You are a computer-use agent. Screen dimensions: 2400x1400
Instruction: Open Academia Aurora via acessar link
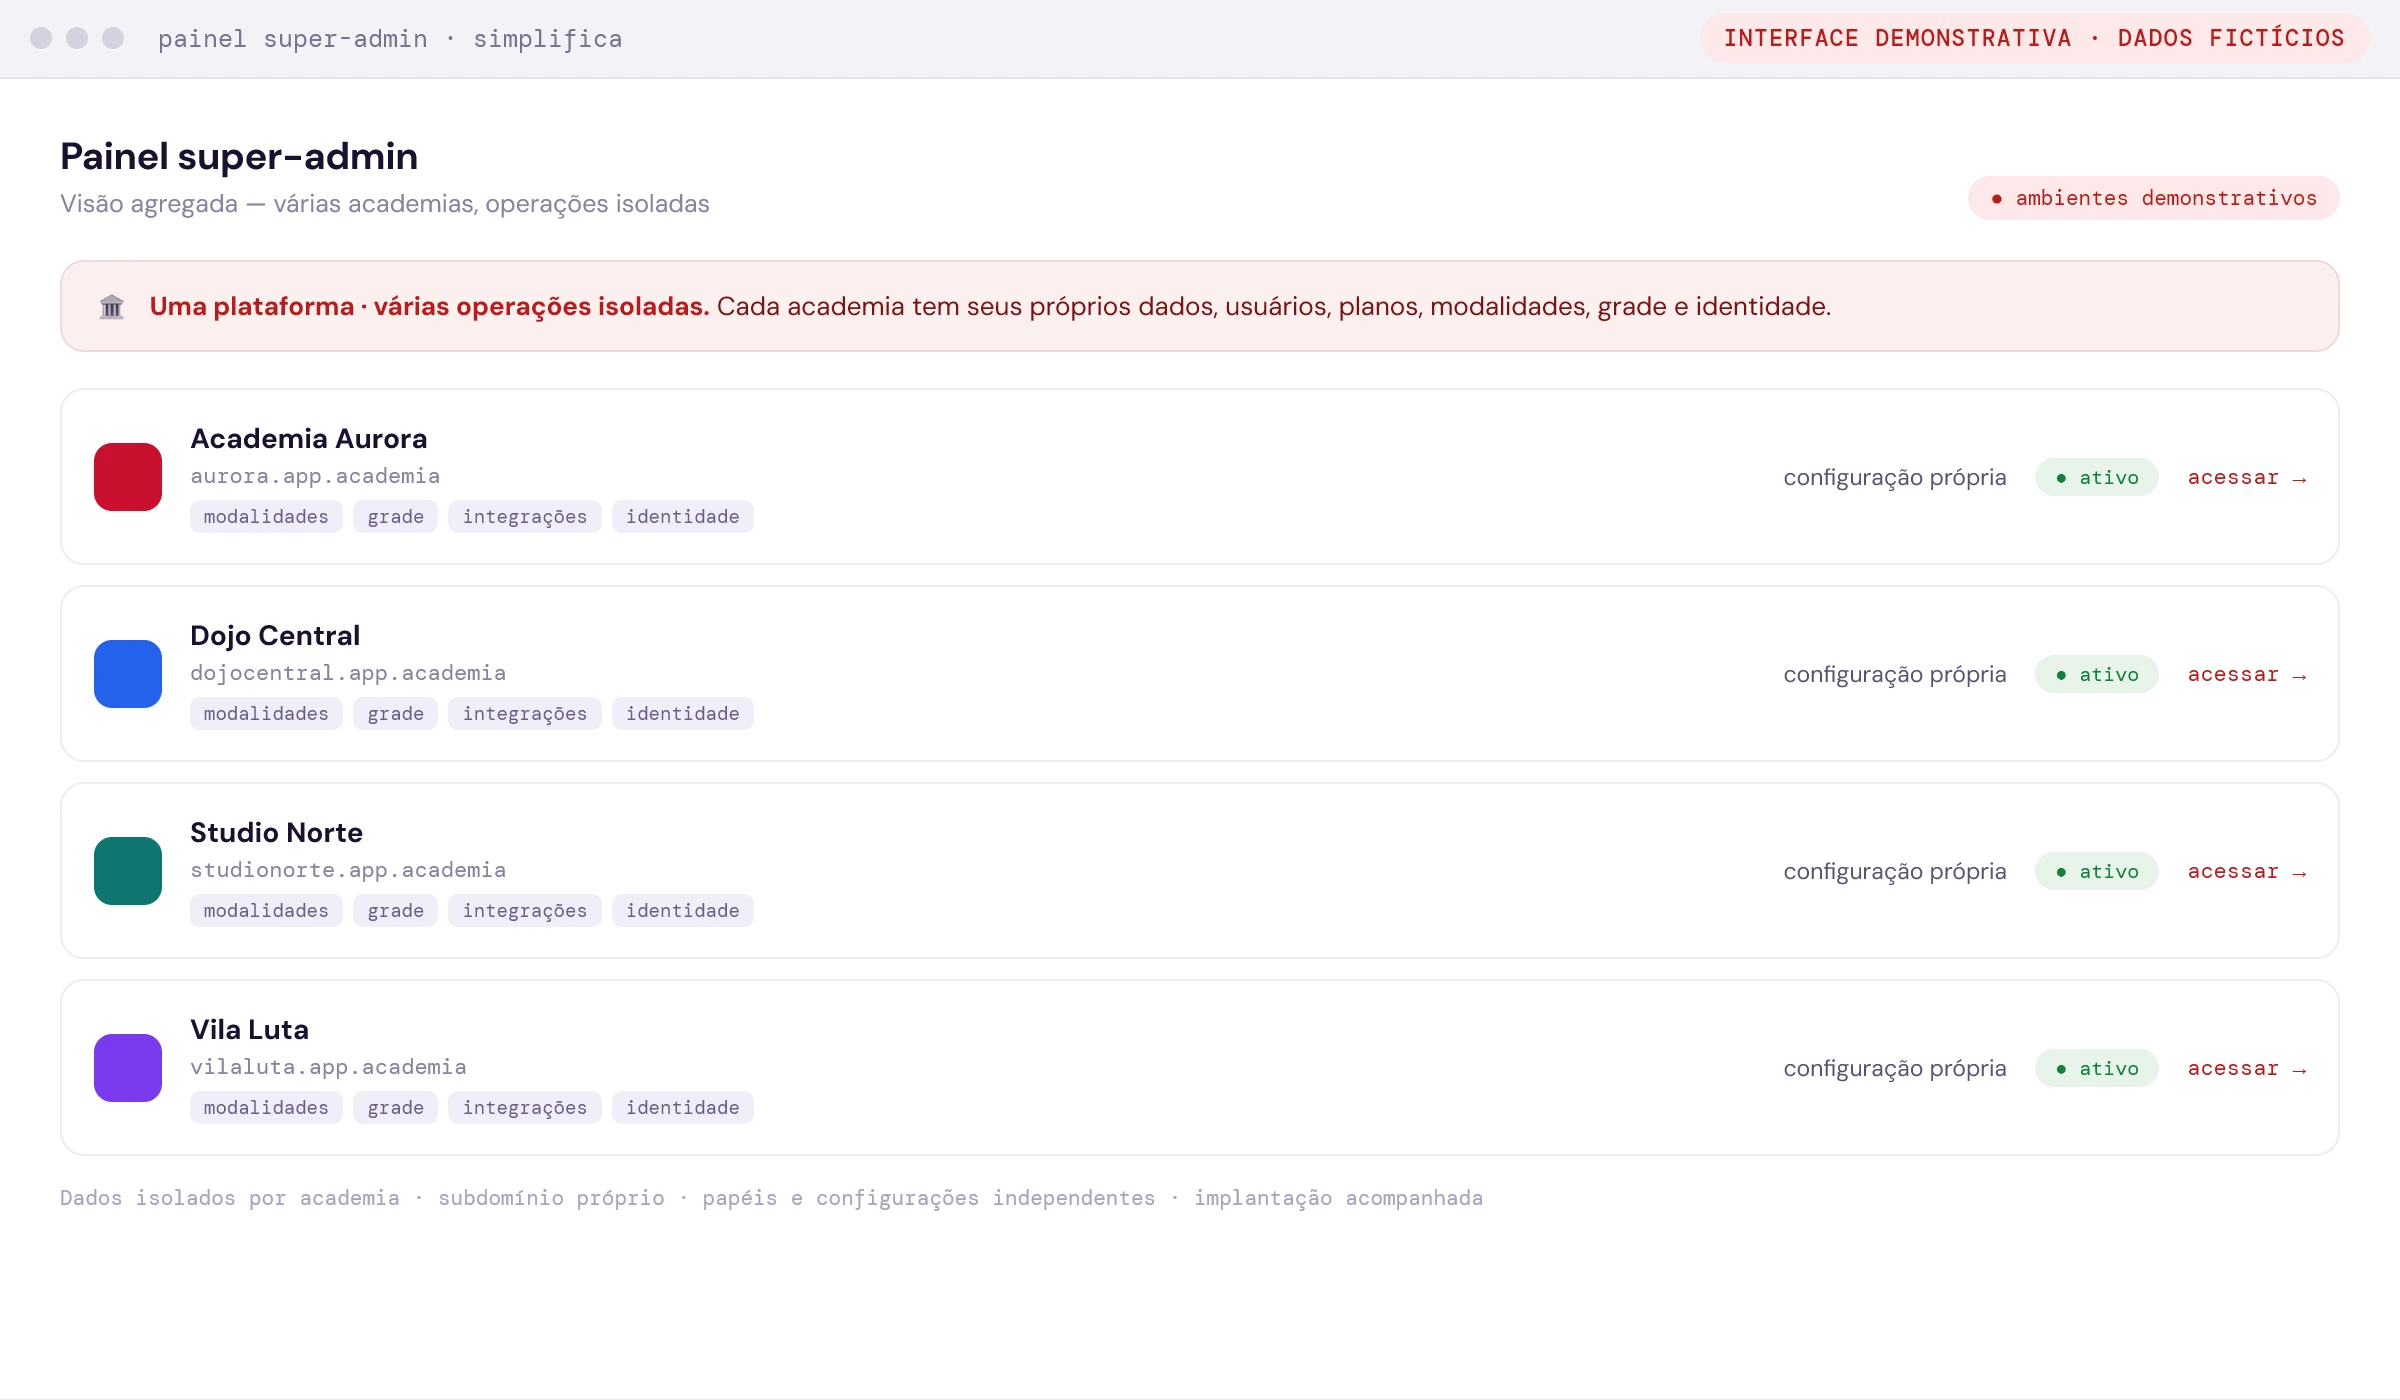[x=2247, y=478]
